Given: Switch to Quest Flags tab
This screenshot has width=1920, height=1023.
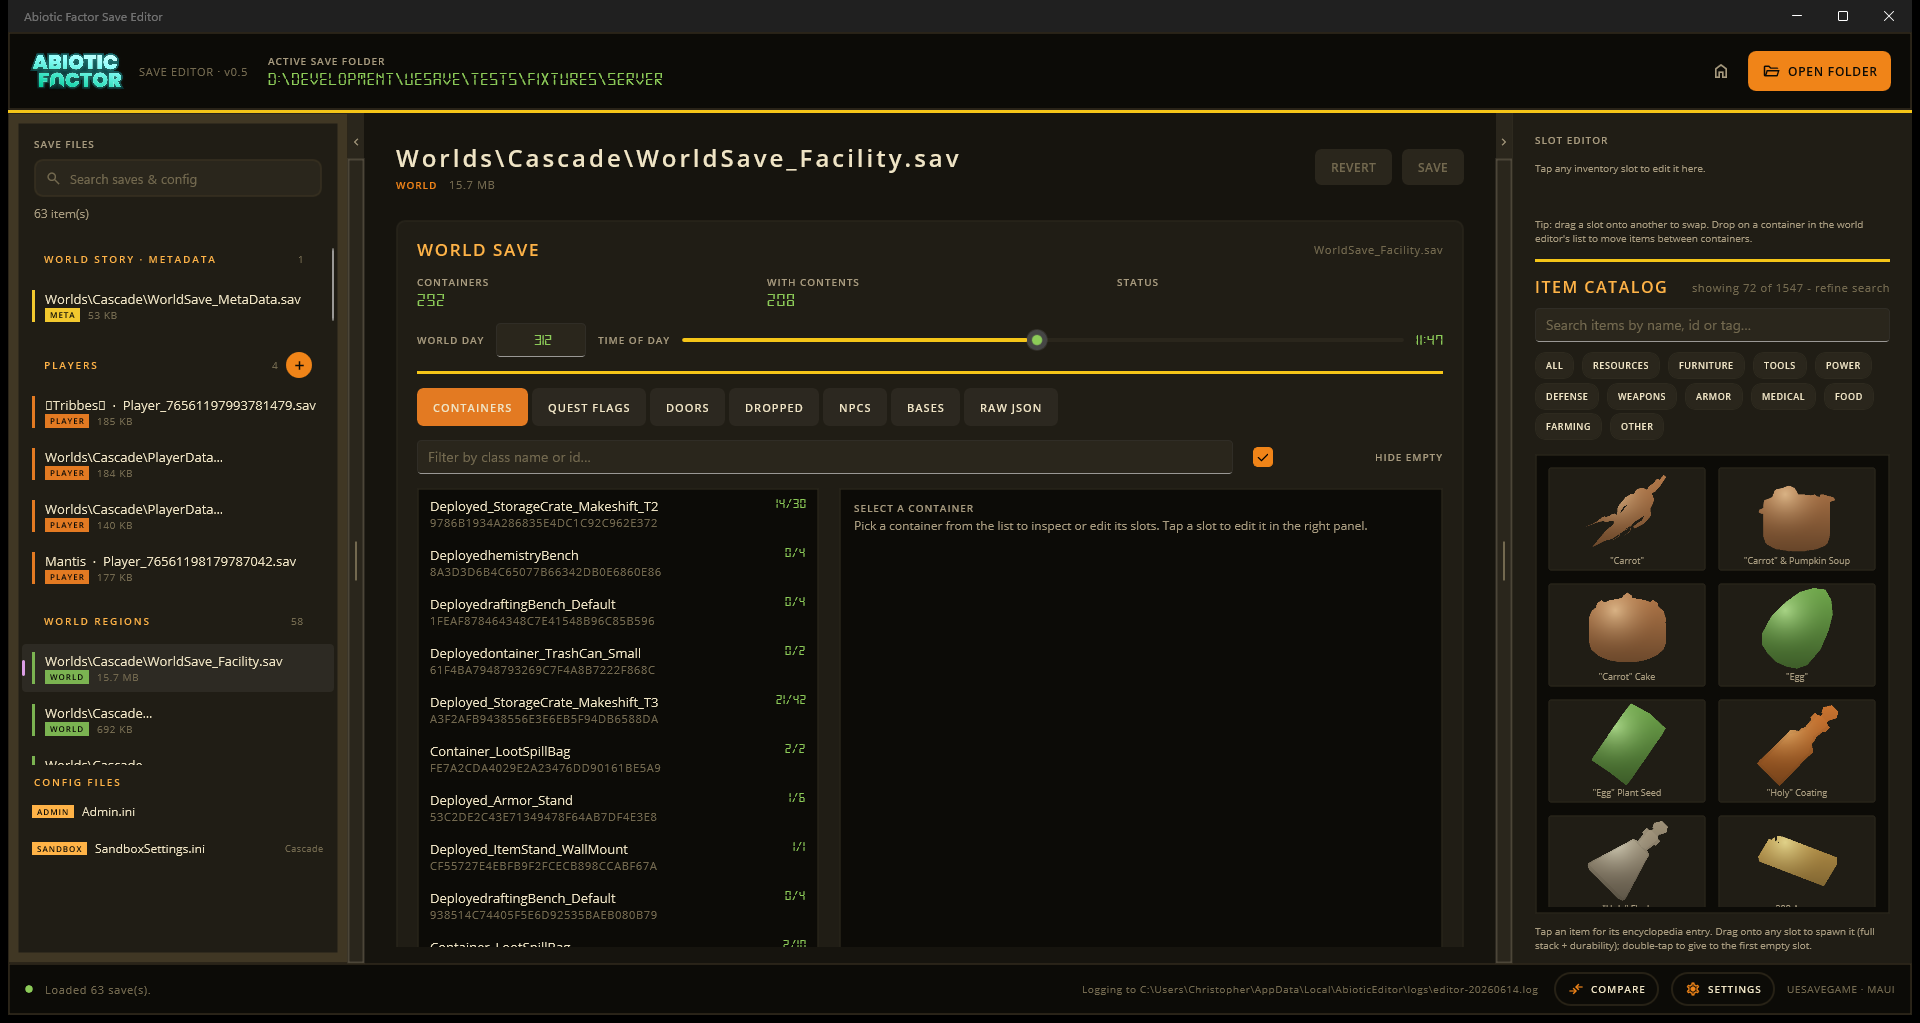Looking at the screenshot, I should pos(589,408).
